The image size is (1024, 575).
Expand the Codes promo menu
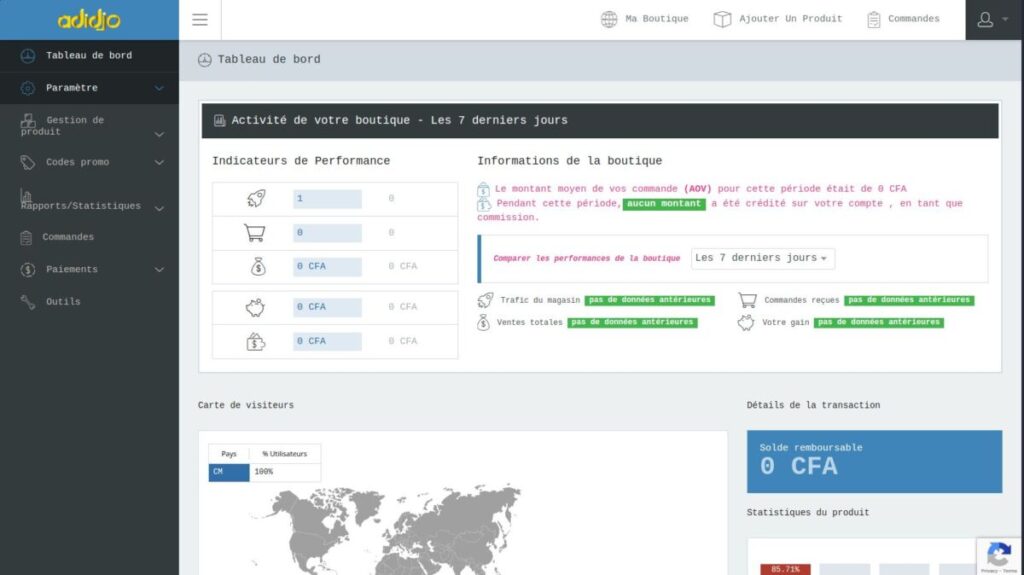click(x=88, y=162)
